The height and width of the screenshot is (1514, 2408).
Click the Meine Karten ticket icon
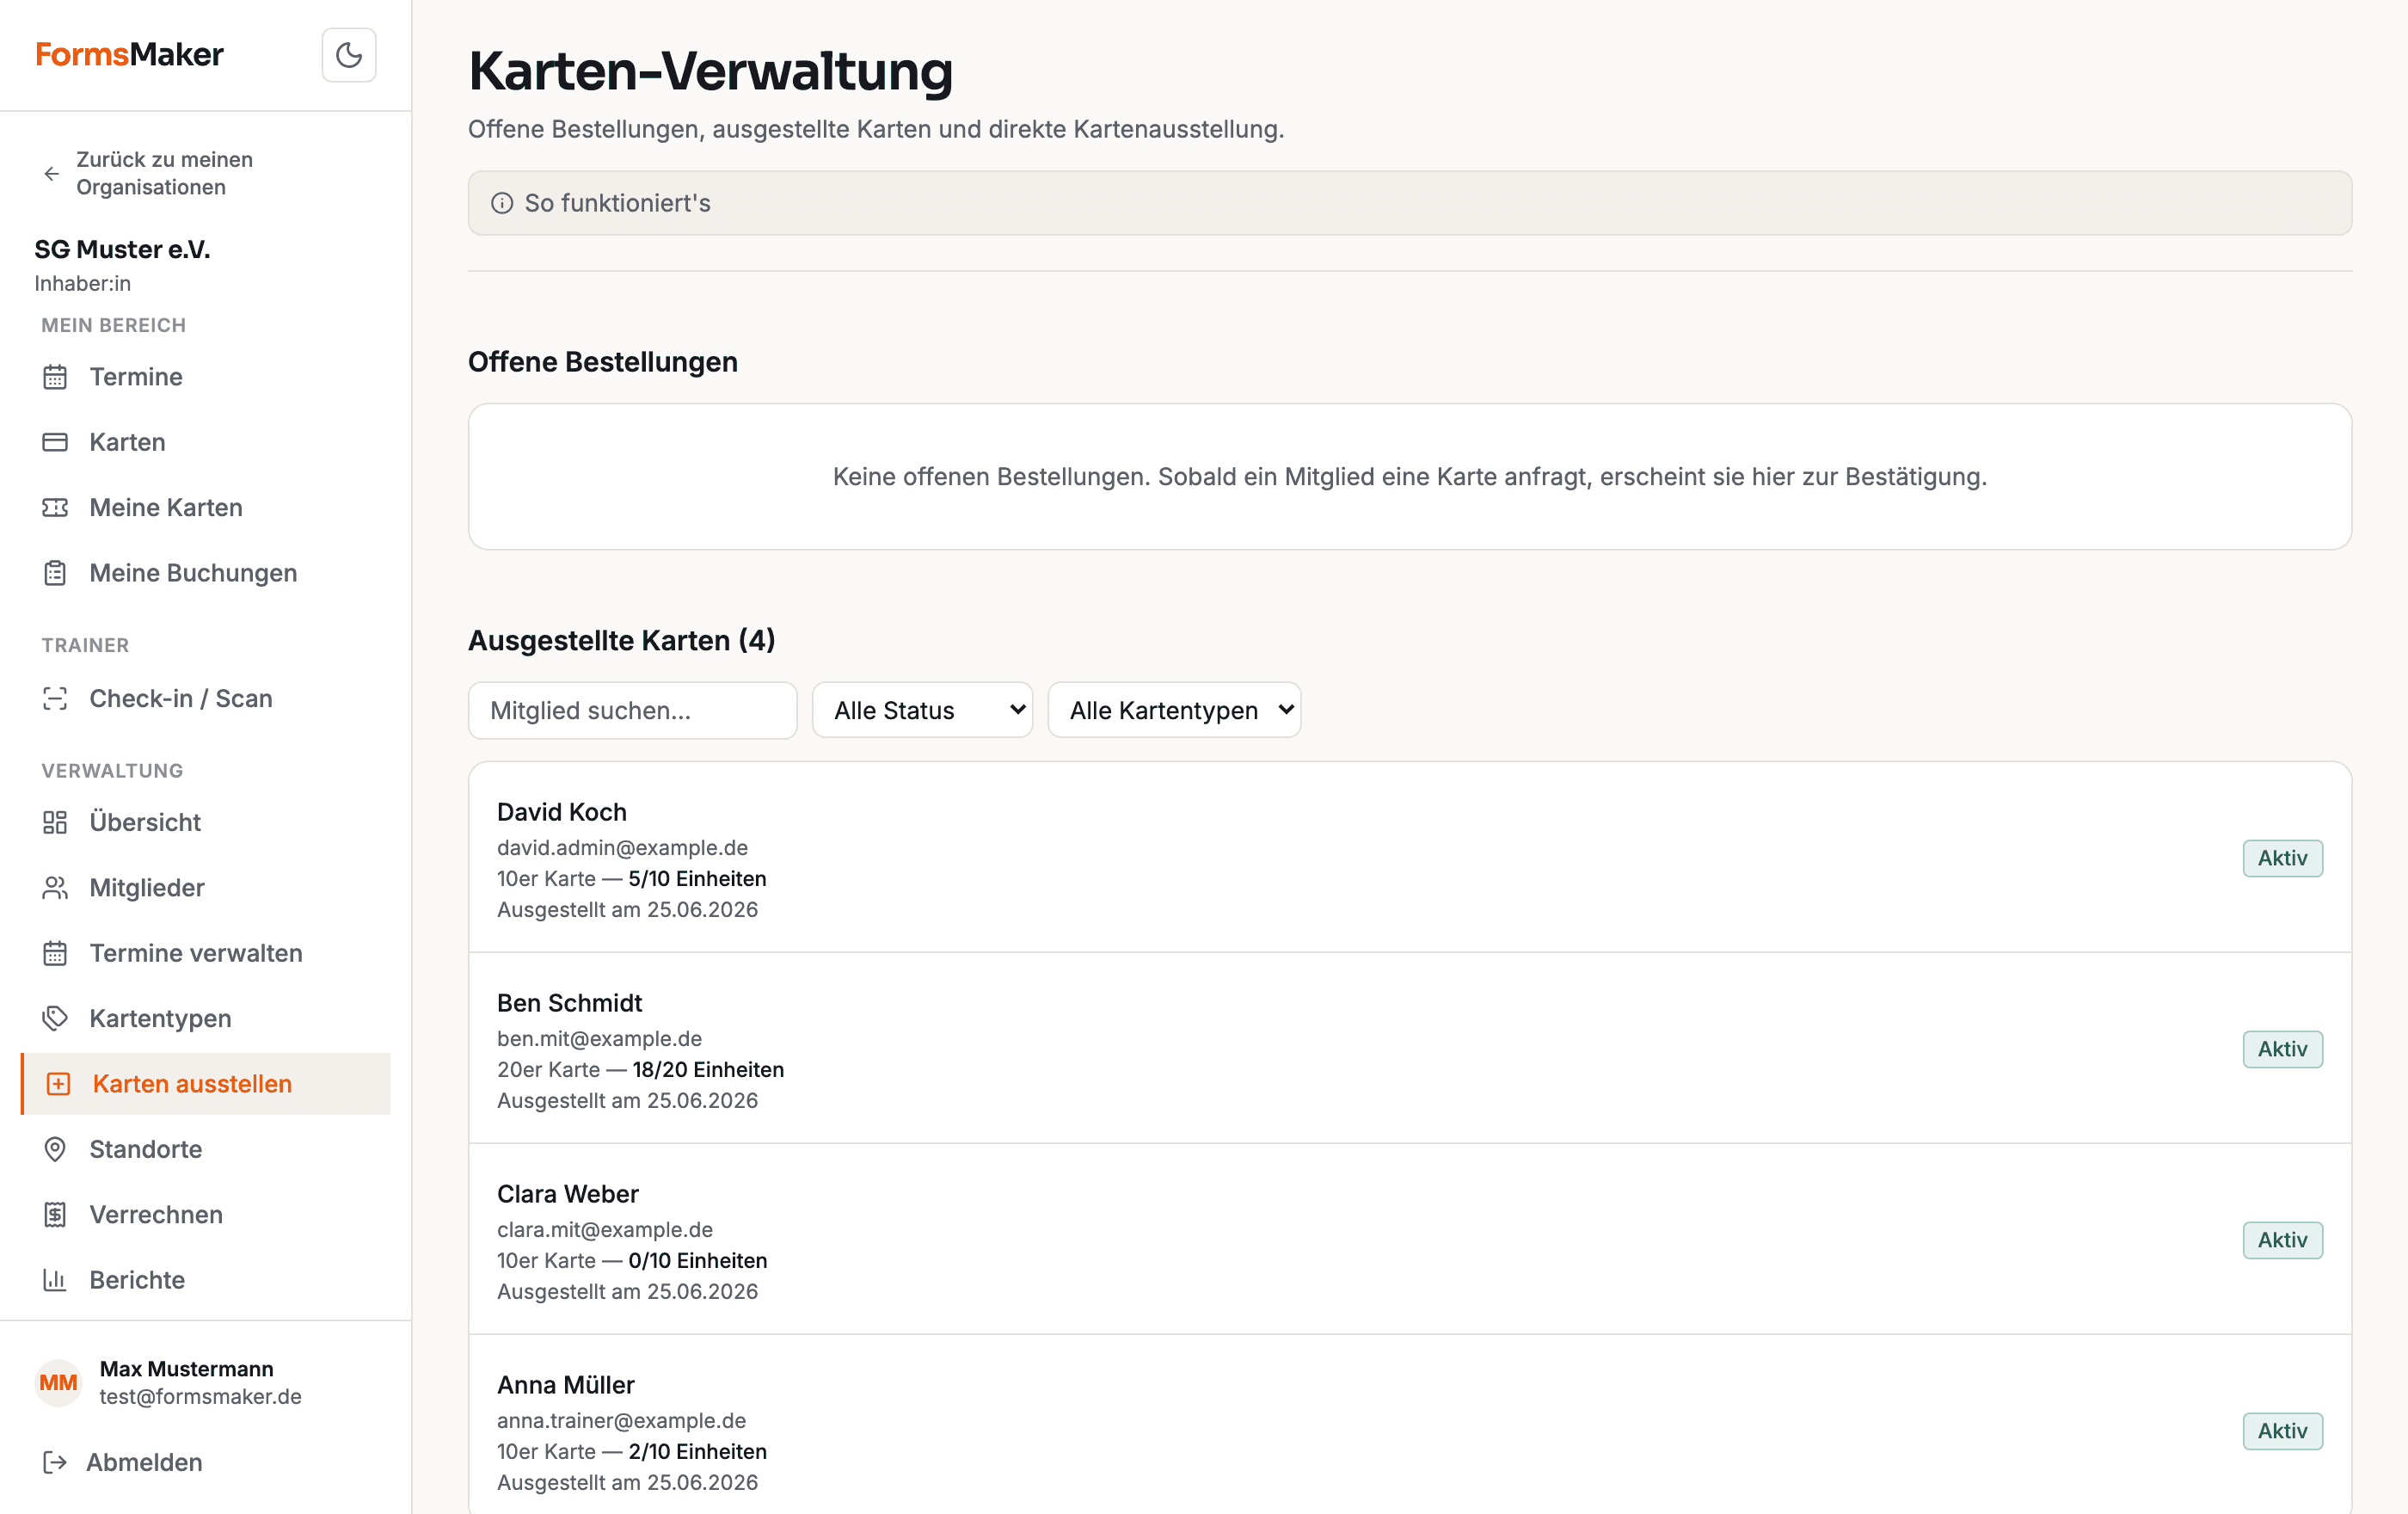(55, 508)
